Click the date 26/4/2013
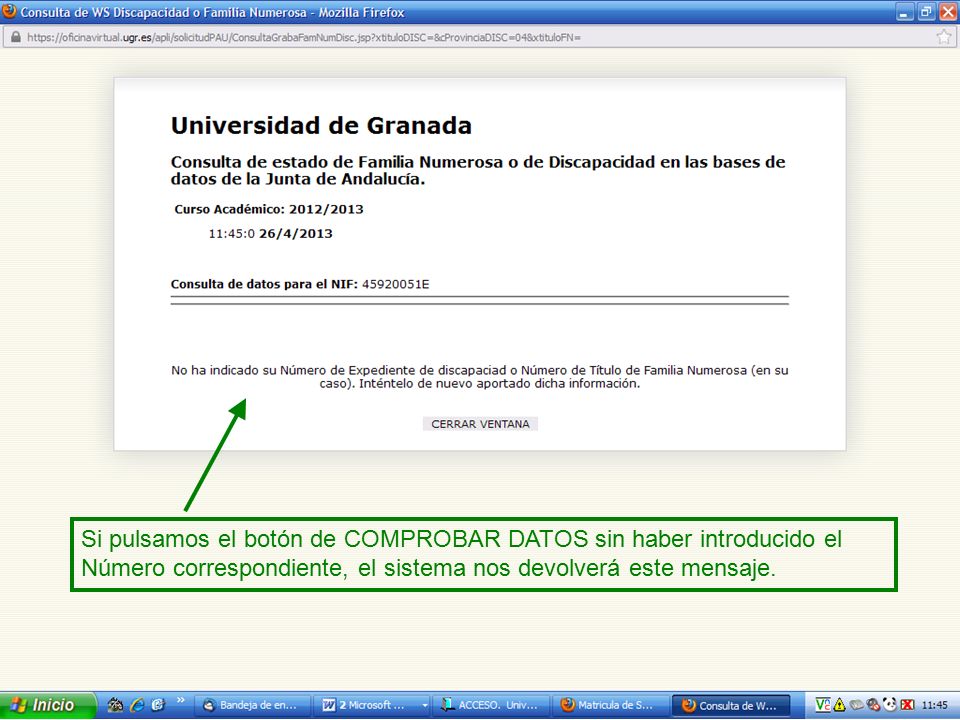Screen dimensions: 960x720 296,233
